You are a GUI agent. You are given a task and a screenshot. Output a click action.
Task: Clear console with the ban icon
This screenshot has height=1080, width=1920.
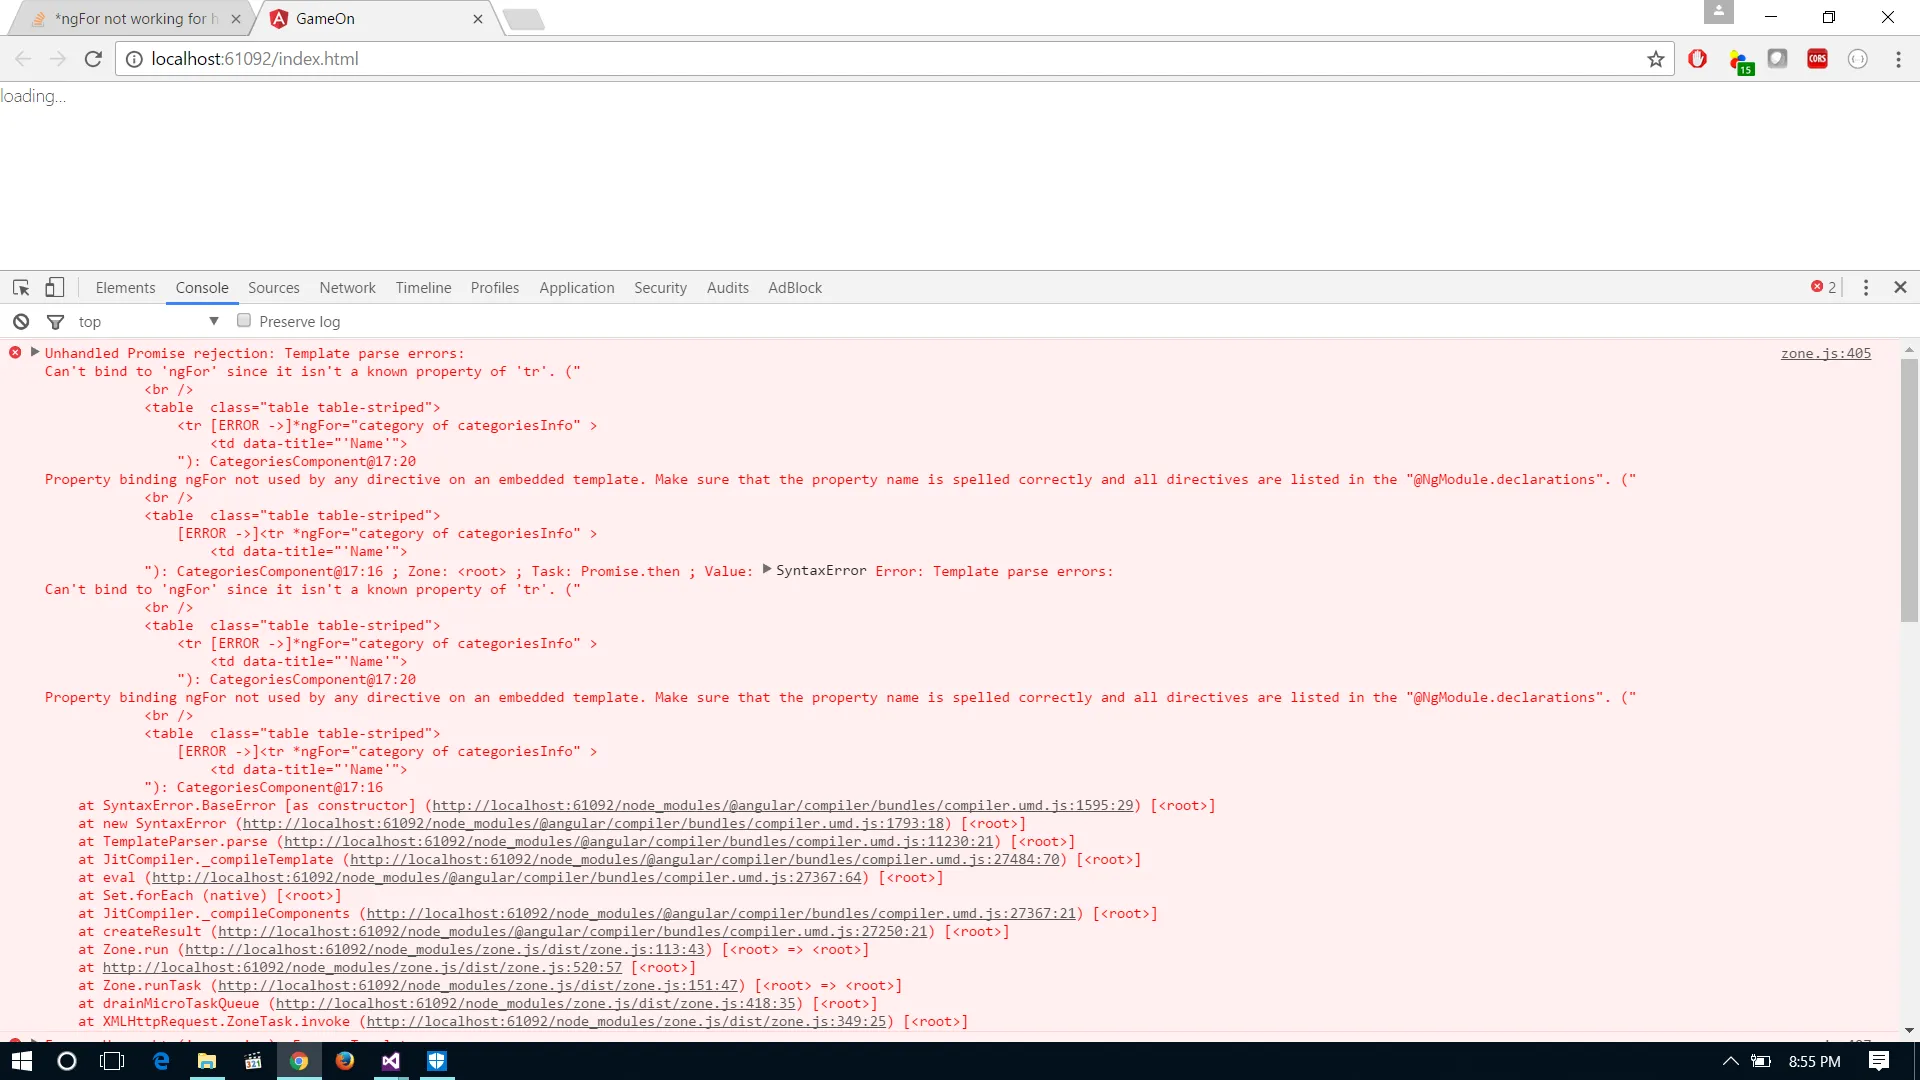pyautogui.click(x=21, y=322)
